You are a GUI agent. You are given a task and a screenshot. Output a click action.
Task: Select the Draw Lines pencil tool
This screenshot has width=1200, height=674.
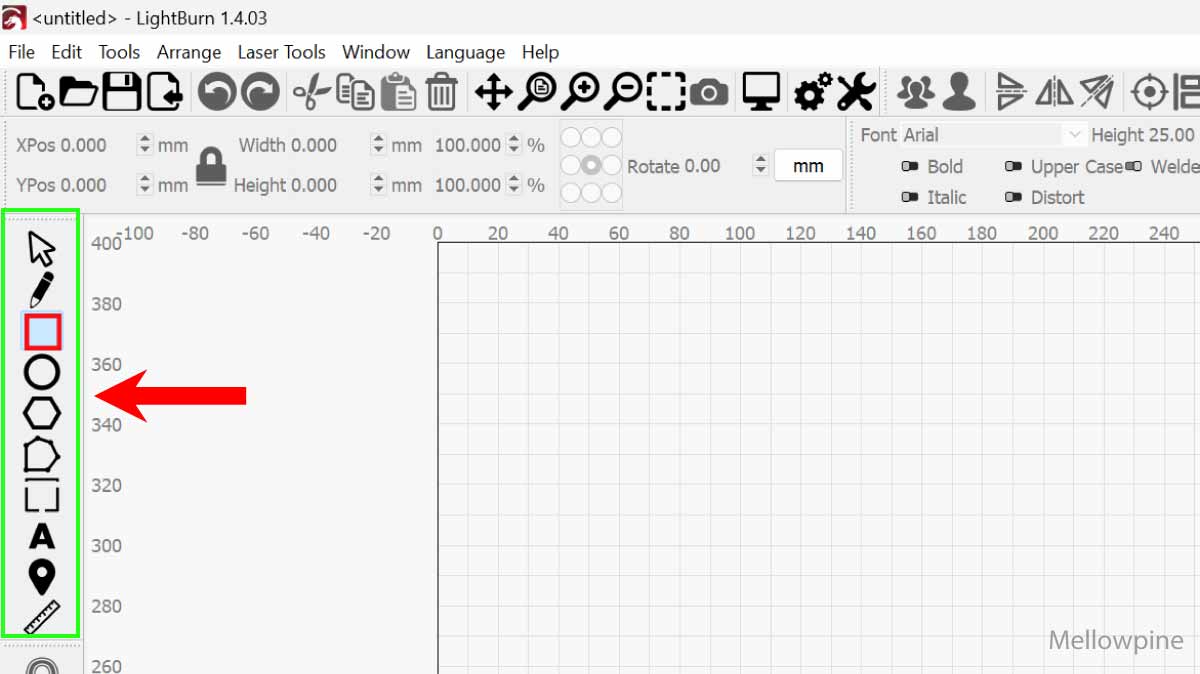coord(41,290)
